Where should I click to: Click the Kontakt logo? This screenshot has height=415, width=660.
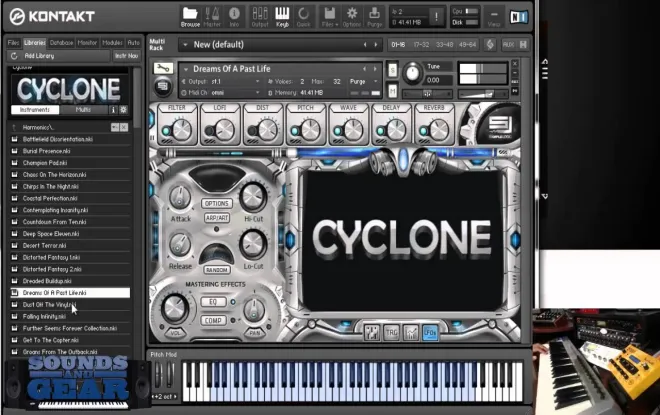tap(52, 17)
